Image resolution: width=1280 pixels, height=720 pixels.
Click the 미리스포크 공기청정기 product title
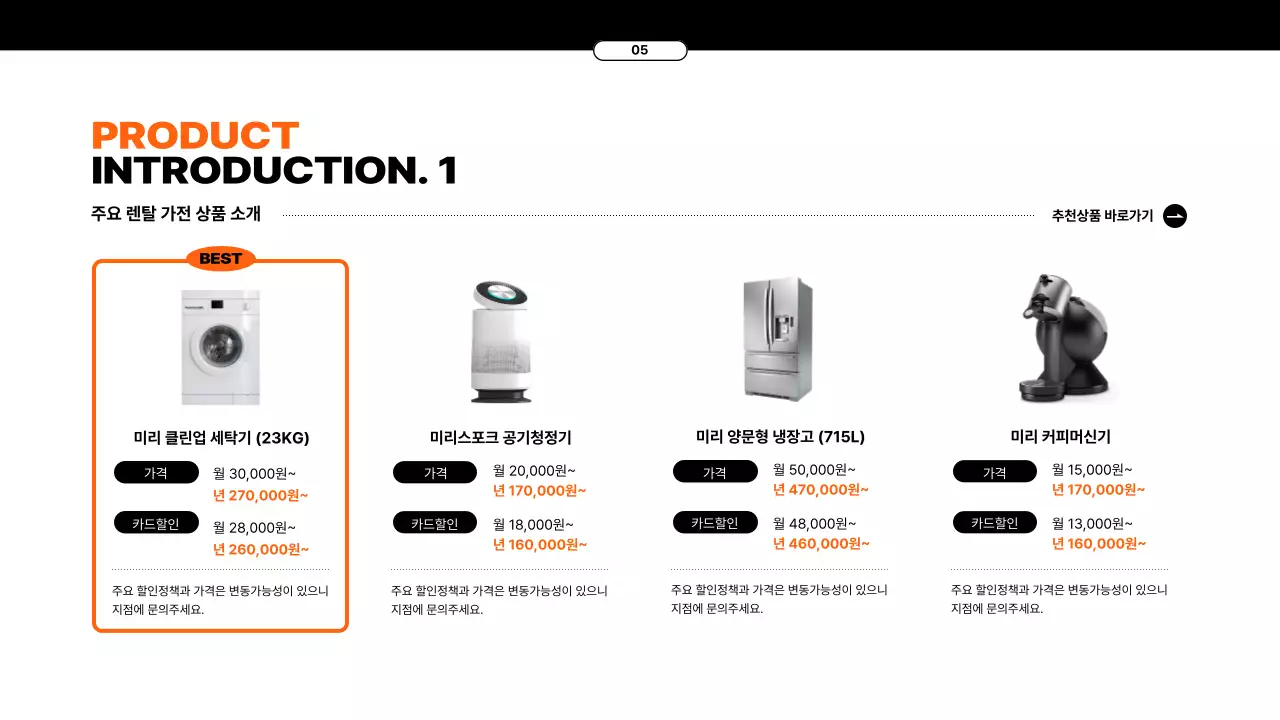click(x=500, y=438)
